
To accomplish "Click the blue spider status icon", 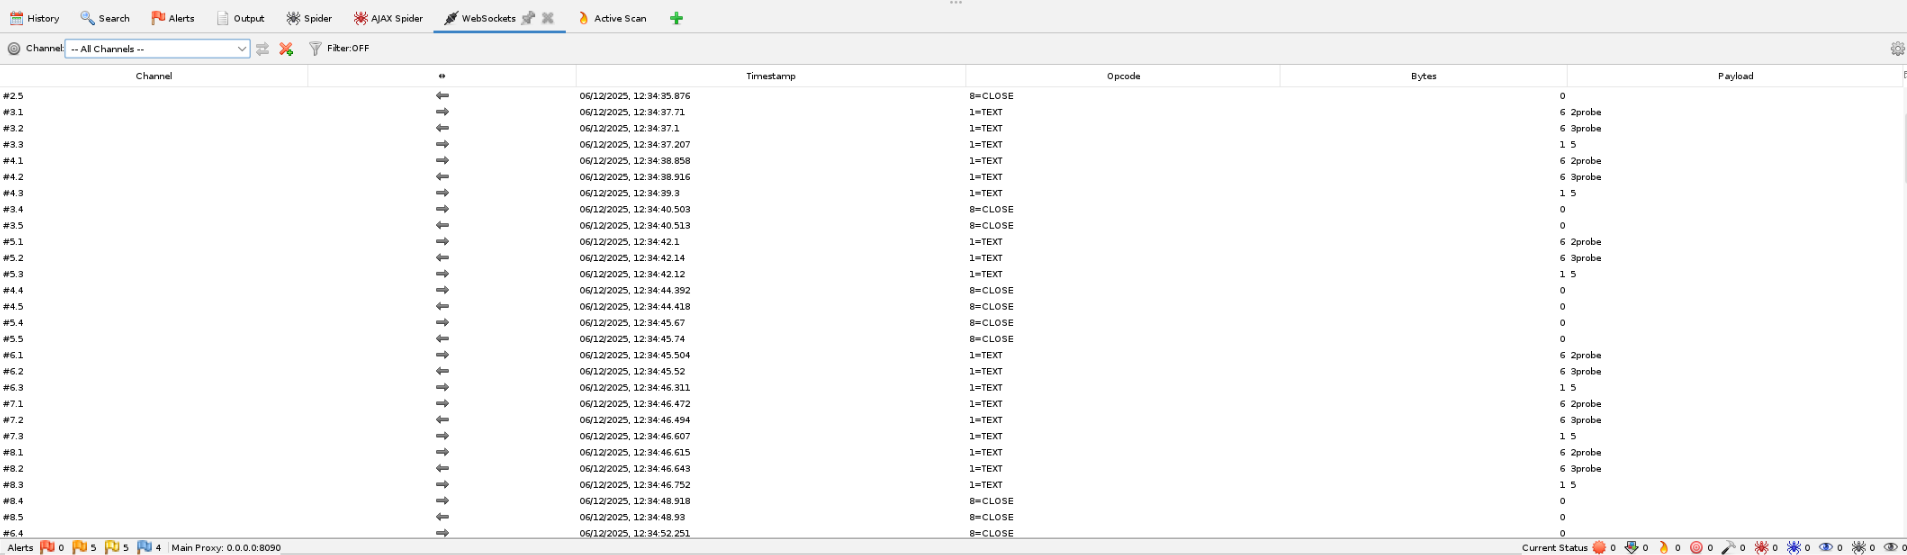I will point(1793,547).
